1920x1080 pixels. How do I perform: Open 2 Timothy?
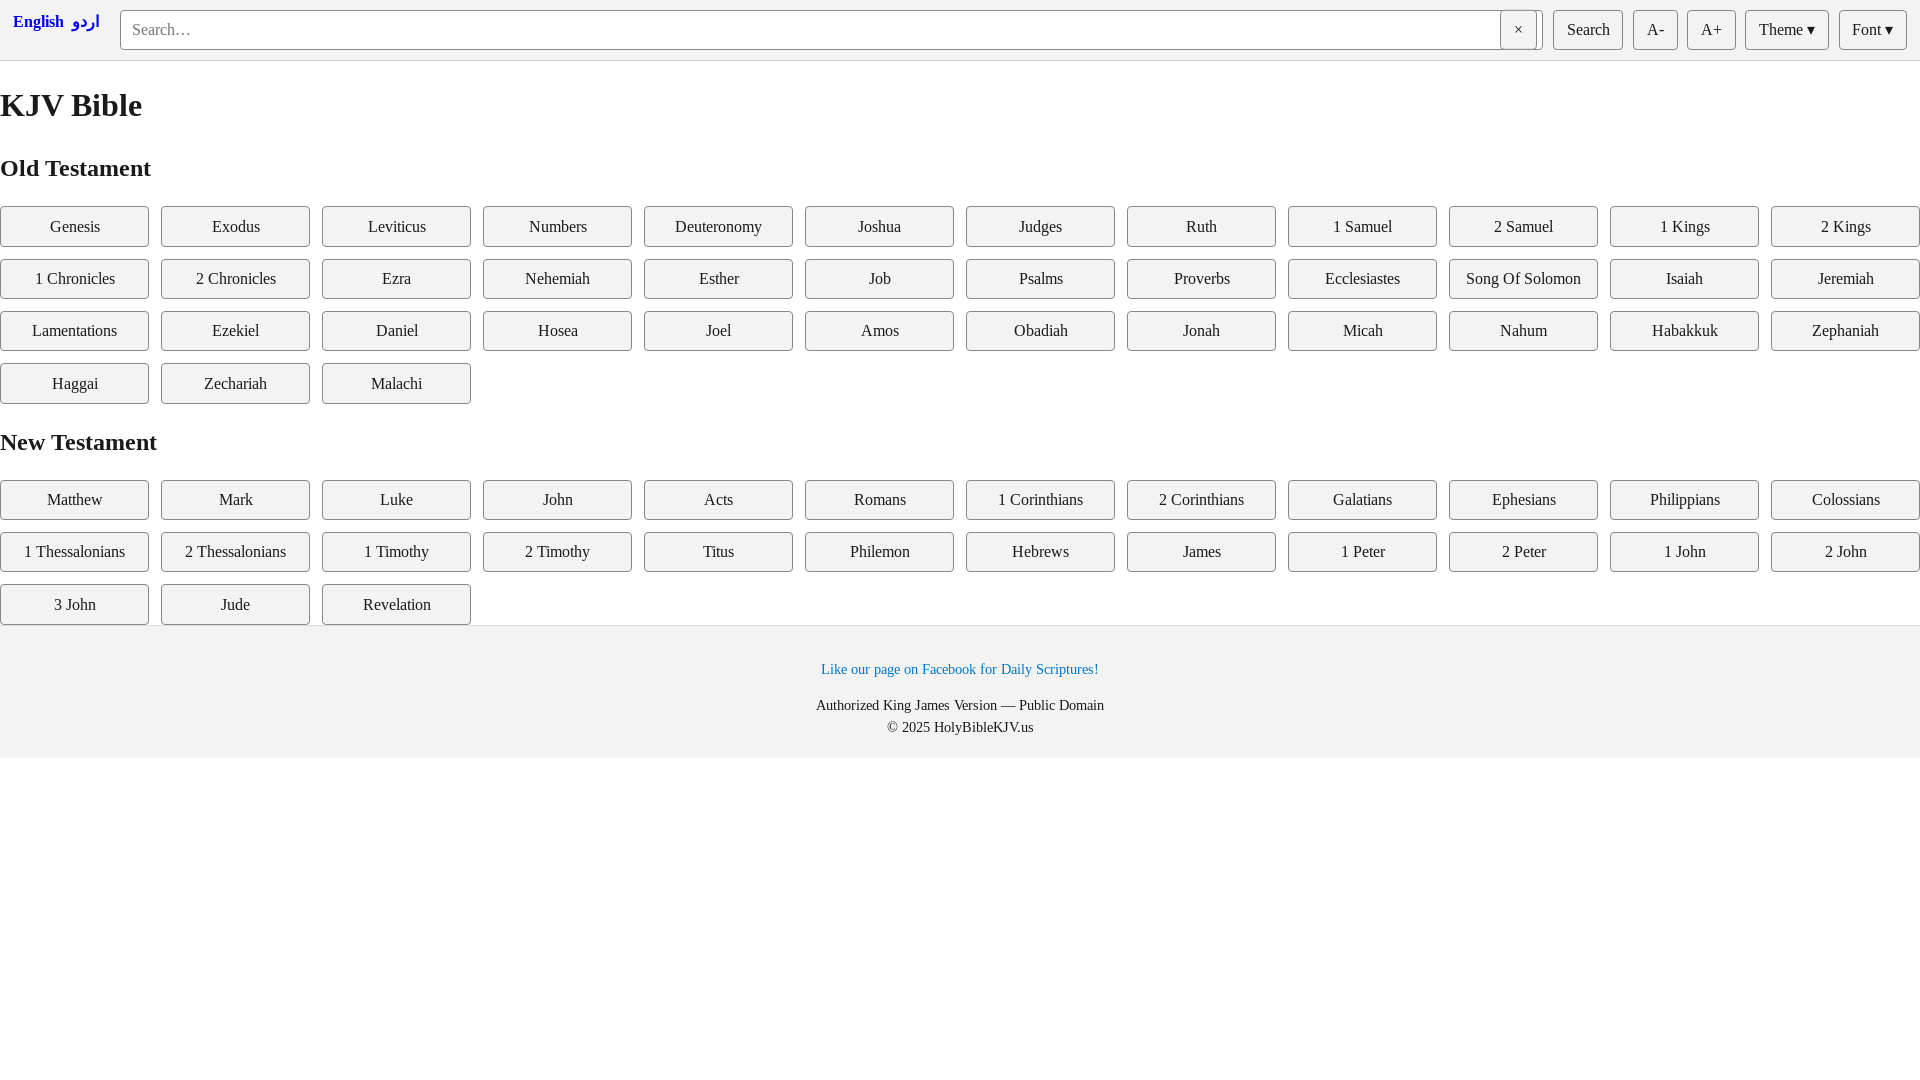pyautogui.click(x=557, y=552)
